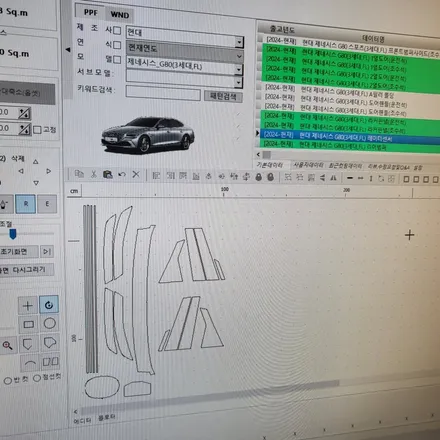This screenshot has width=440, height=440.
Task: Switch to the WND tab
Action: (120, 15)
